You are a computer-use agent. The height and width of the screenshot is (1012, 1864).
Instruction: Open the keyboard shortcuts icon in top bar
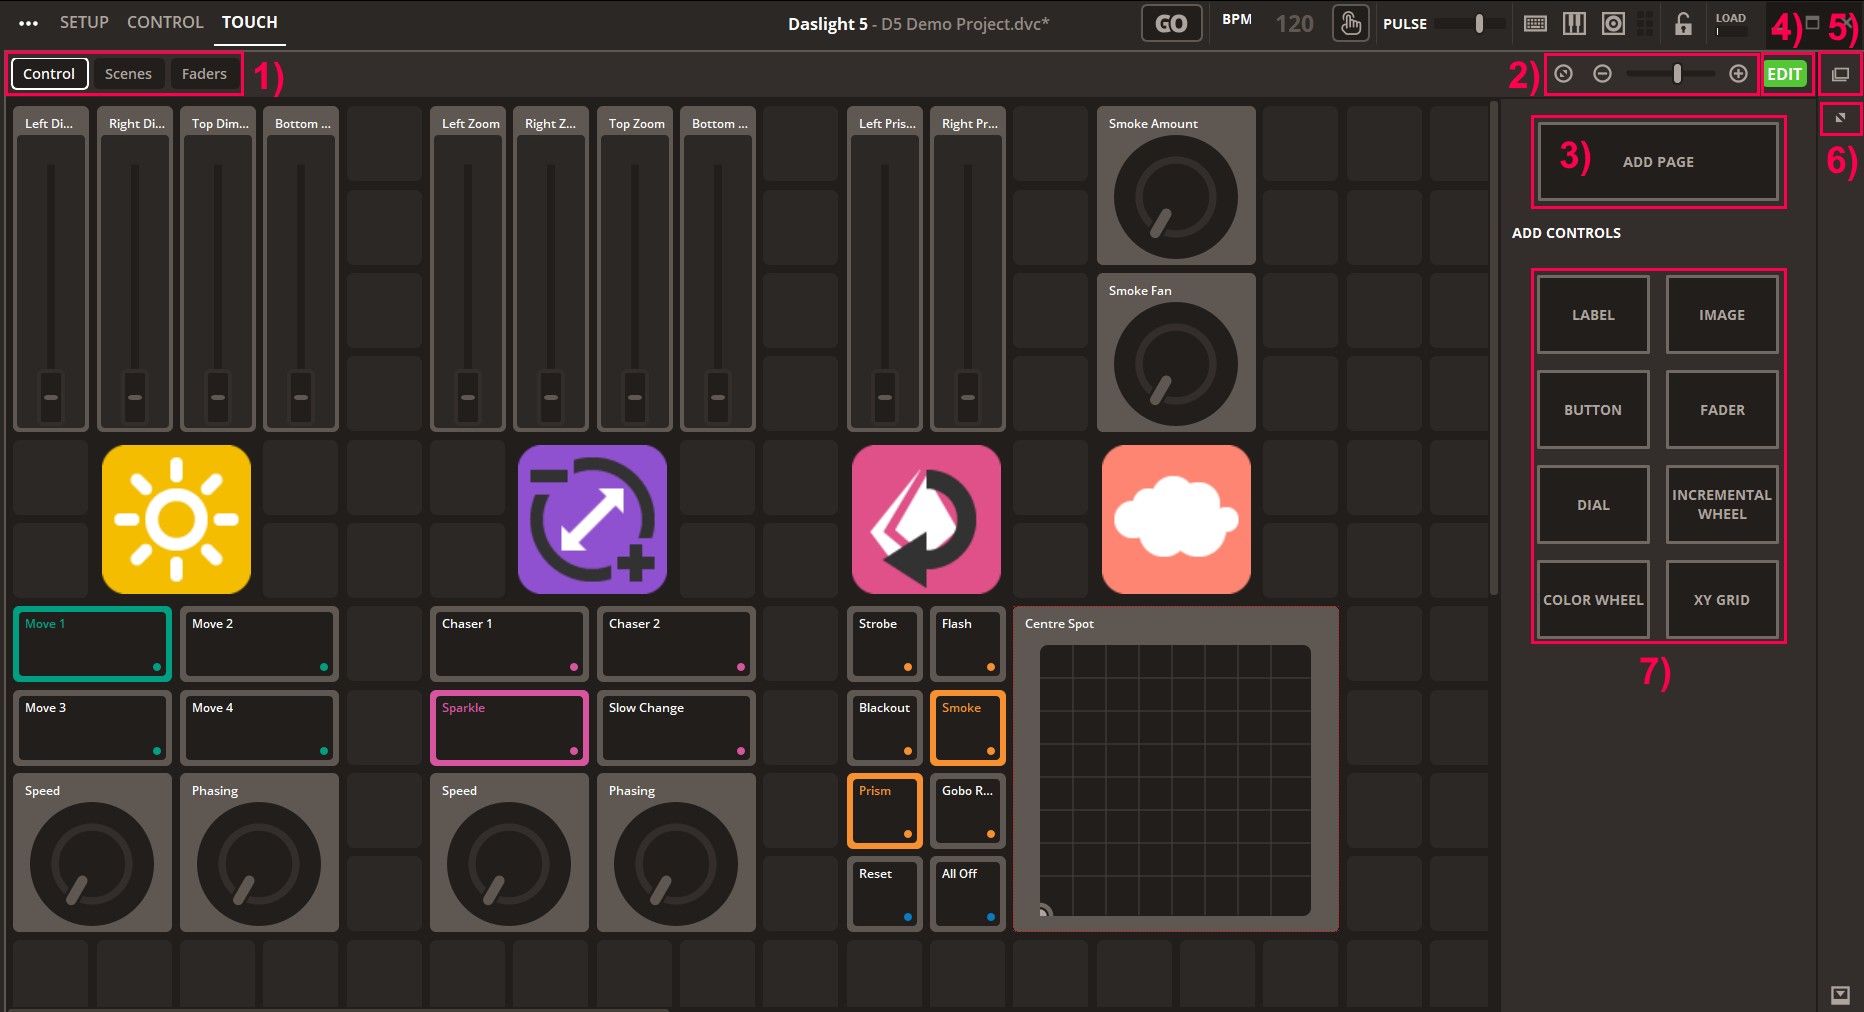point(1535,24)
